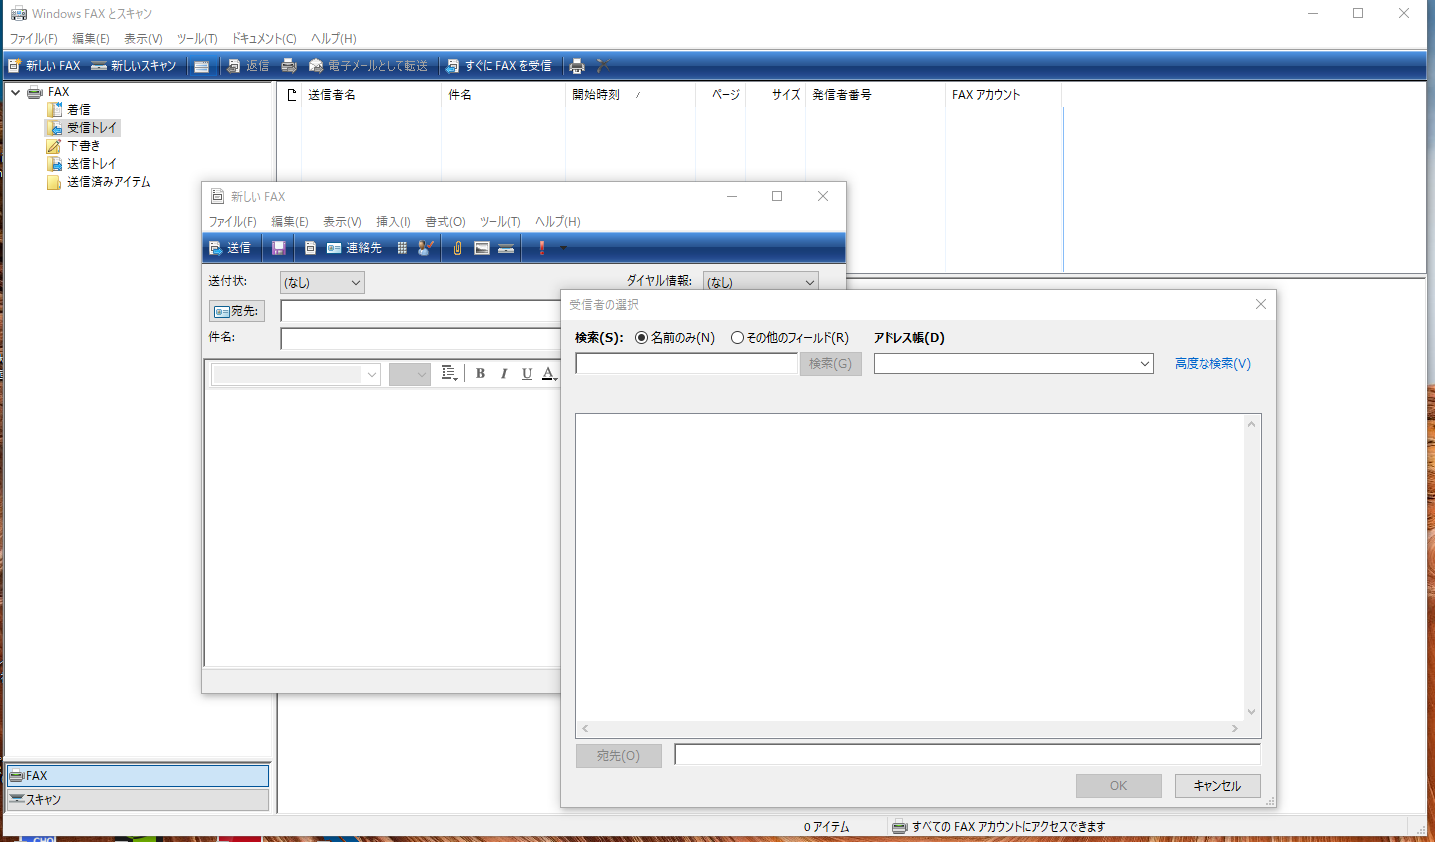Image resolution: width=1435 pixels, height=842 pixels.
Task: Click the 宛先 recipient input field in new fax
Action: point(420,311)
